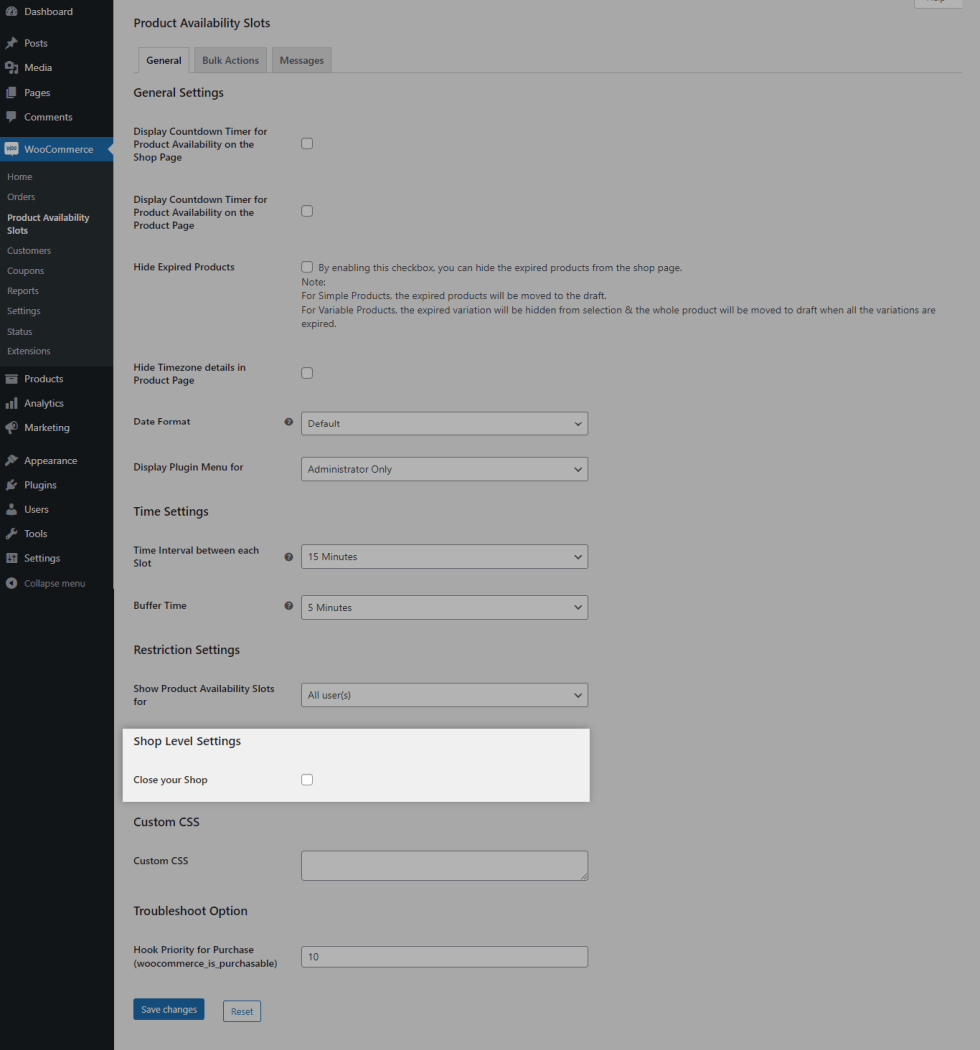Click the Dashboard icon in sidebar
980x1050 pixels.
[12, 12]
